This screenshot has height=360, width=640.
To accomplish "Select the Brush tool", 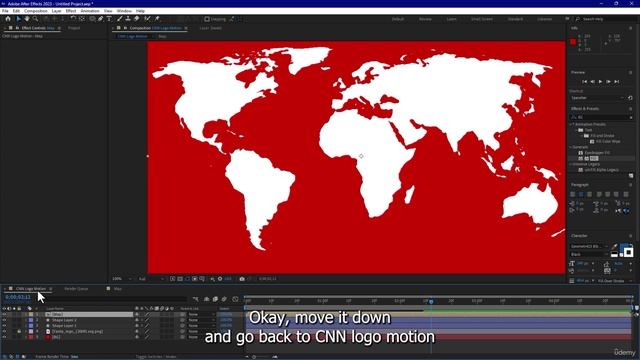I will click(x=120, y=19).
